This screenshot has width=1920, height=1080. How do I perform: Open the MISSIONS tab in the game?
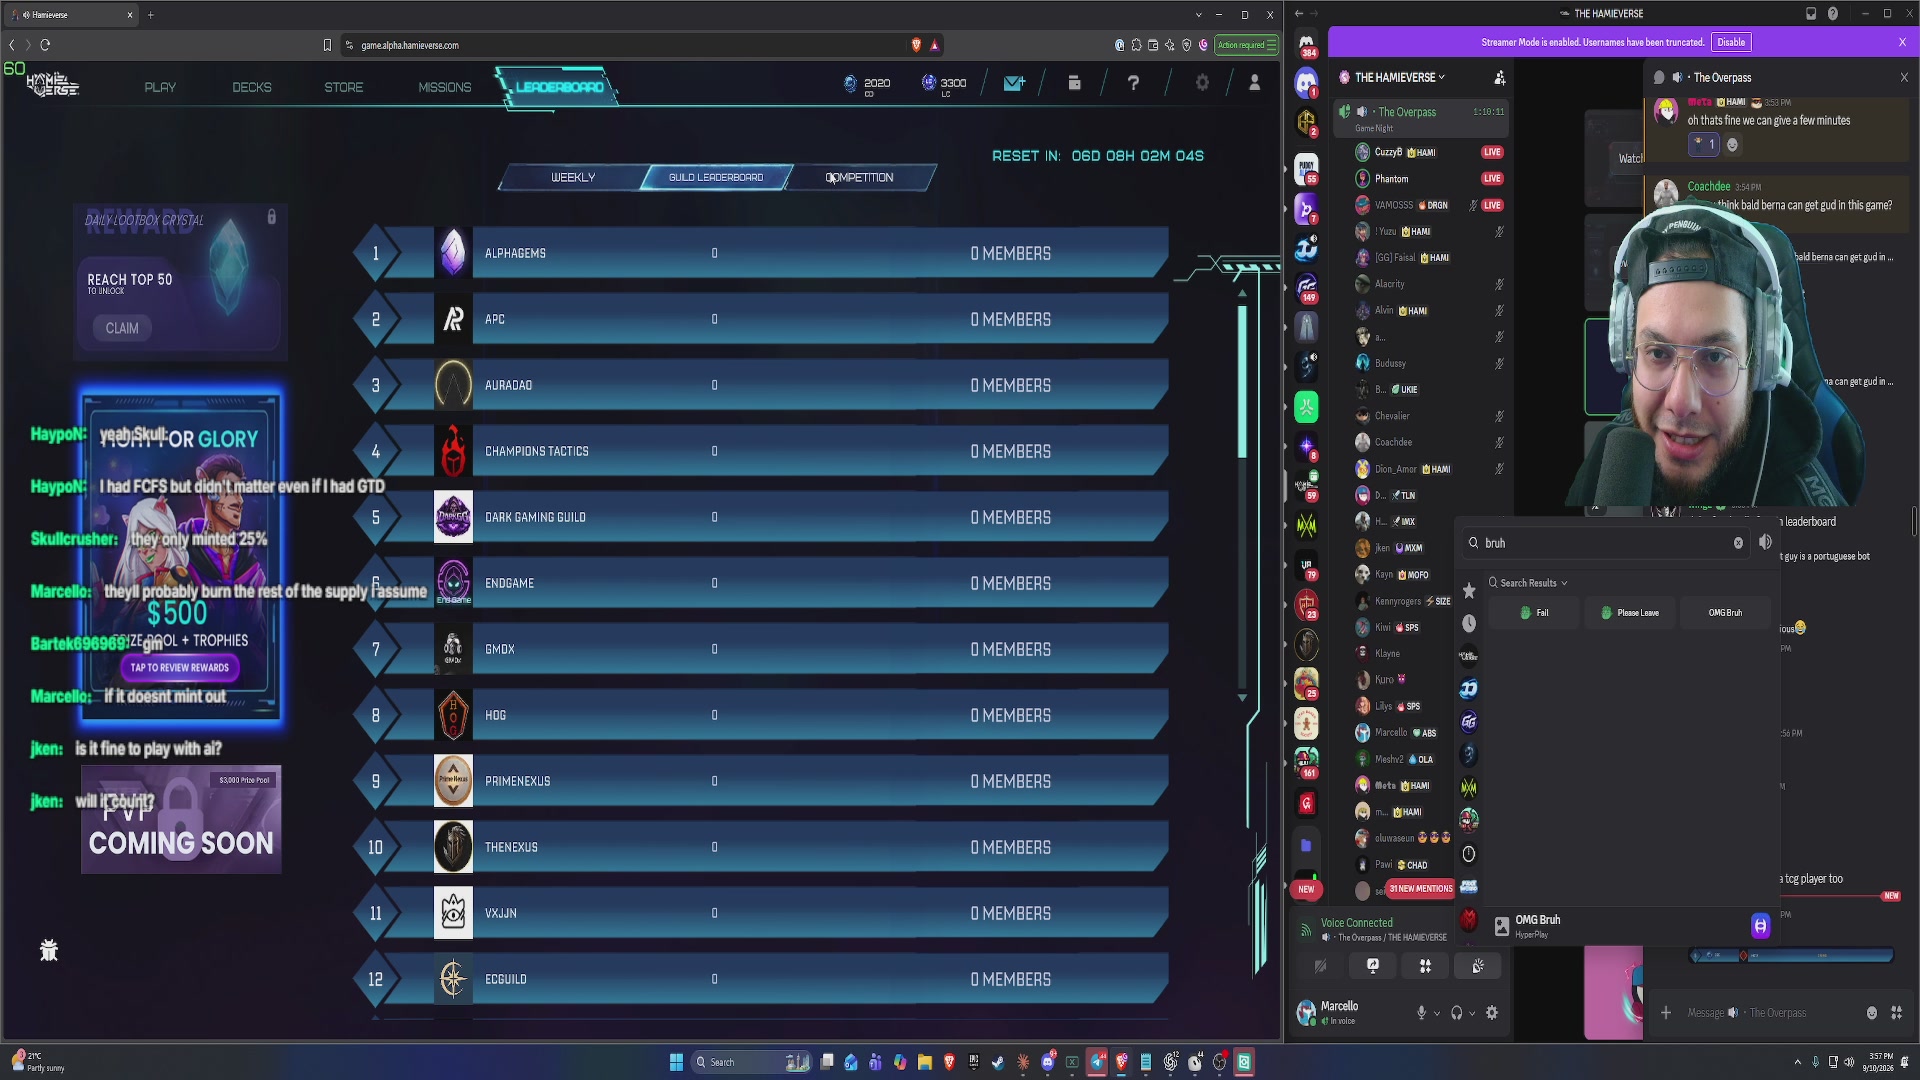click(x=445, y=87)
